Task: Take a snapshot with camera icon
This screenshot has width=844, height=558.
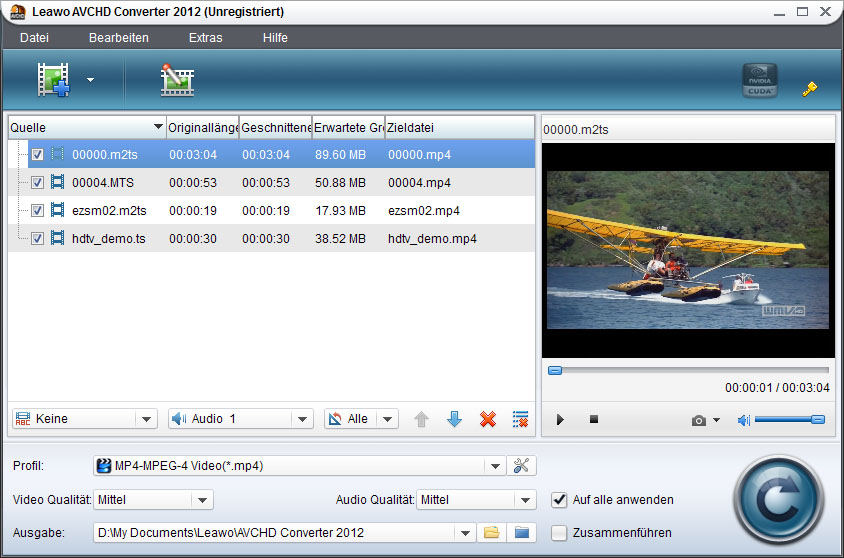Action: pos(699,420)
